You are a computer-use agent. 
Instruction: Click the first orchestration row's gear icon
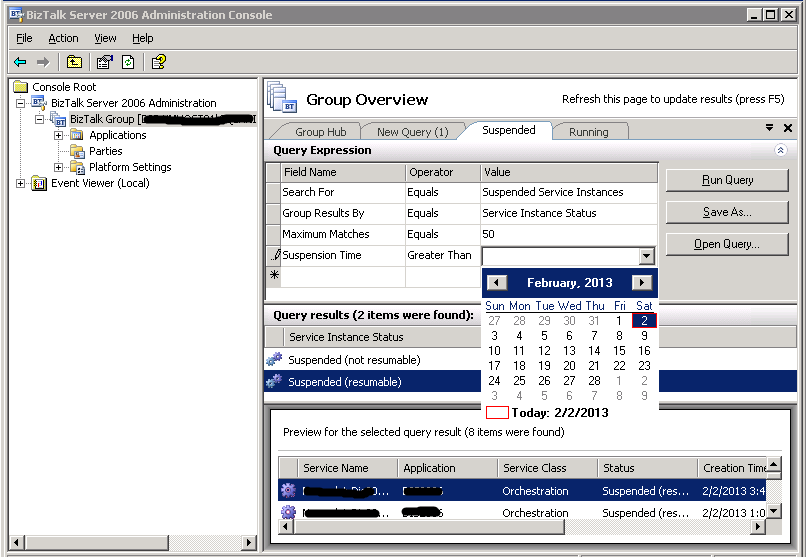point(288,490)
